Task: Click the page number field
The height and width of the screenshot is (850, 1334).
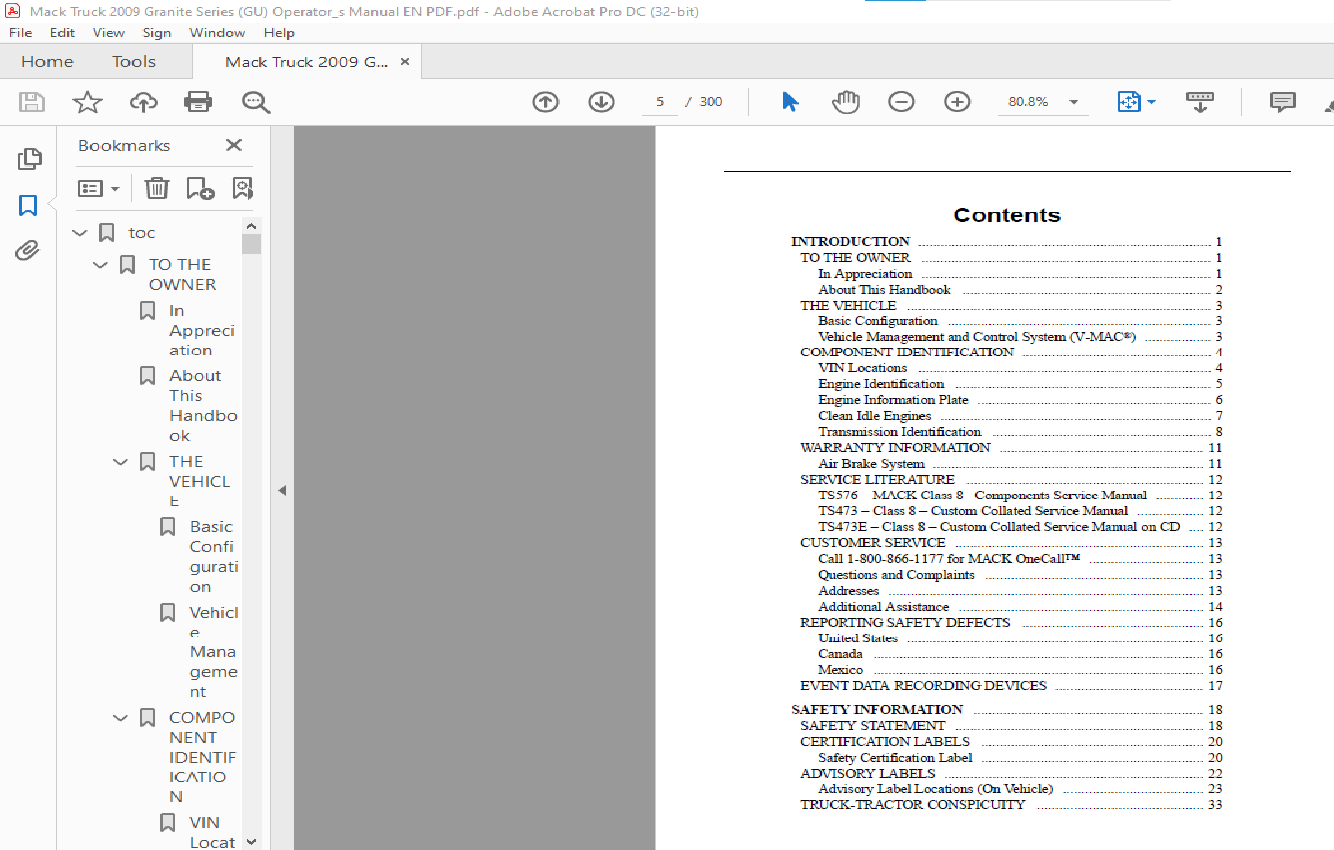Action: pos(660,102)
